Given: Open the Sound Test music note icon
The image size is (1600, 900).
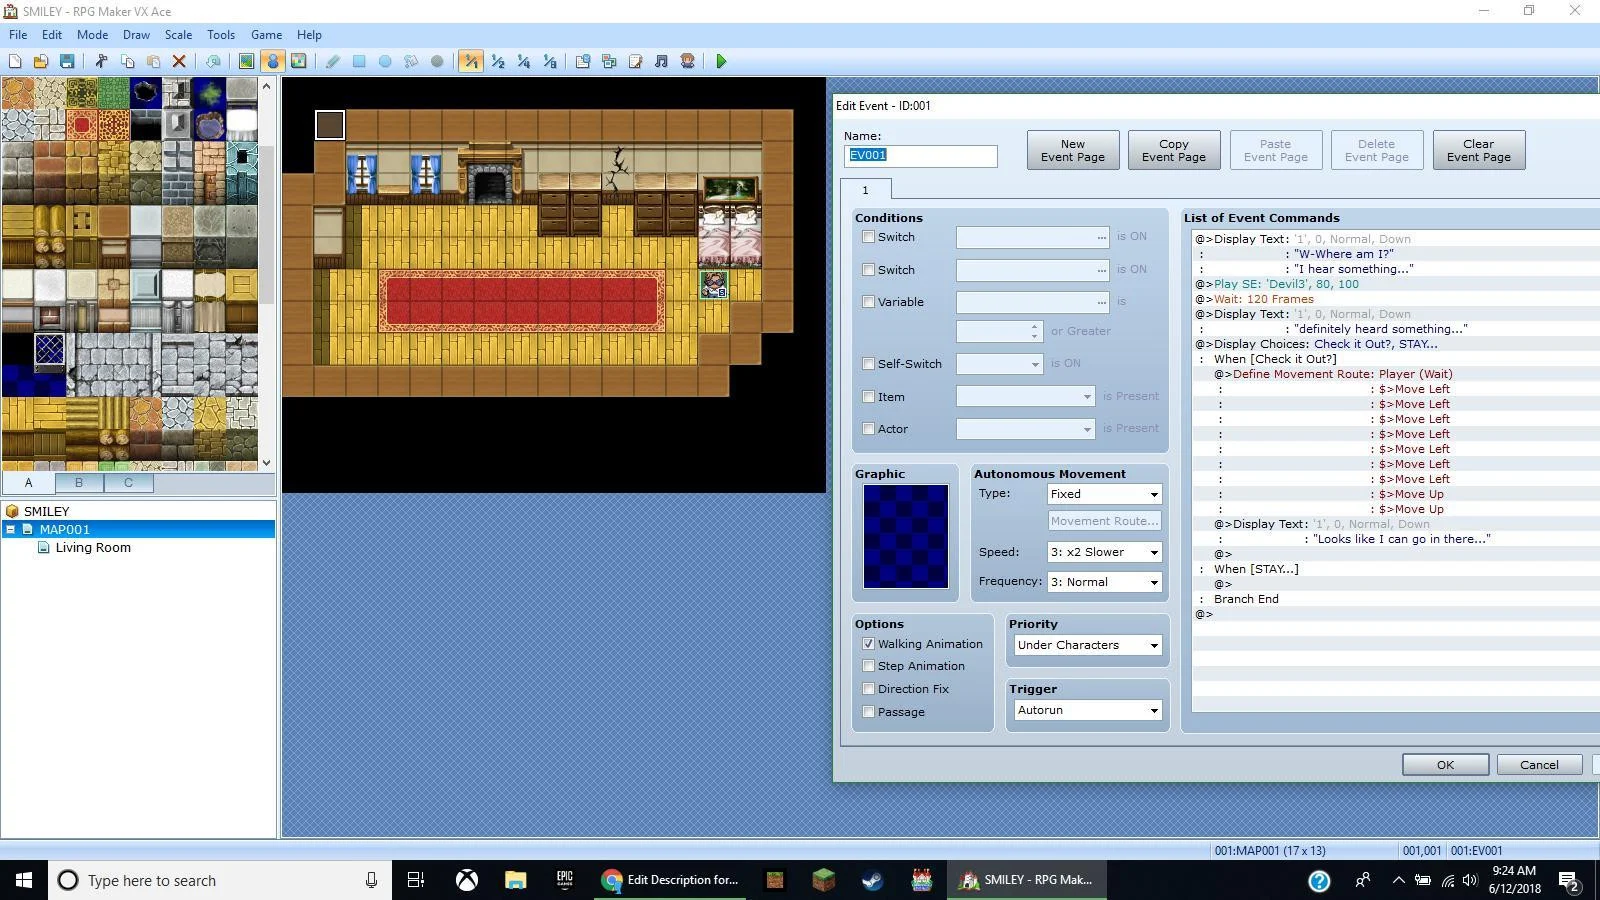Looking at the screenshot, I should [x=661, y=62].
